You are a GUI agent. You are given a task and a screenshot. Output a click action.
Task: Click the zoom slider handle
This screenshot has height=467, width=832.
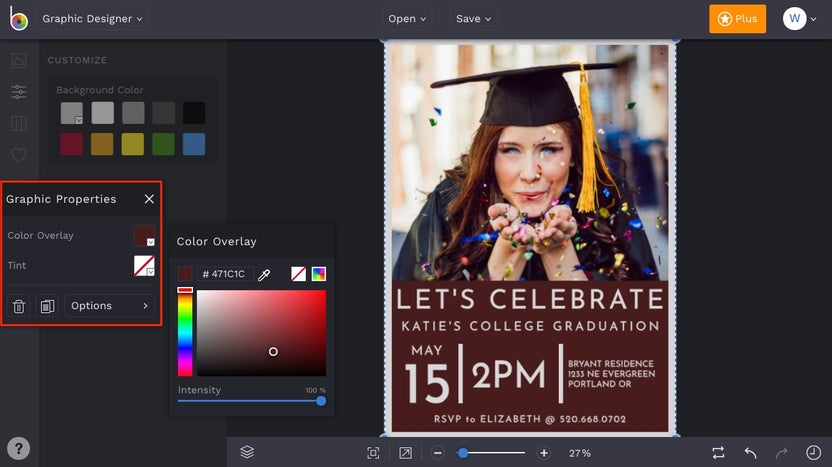click(x=463, y=453)
